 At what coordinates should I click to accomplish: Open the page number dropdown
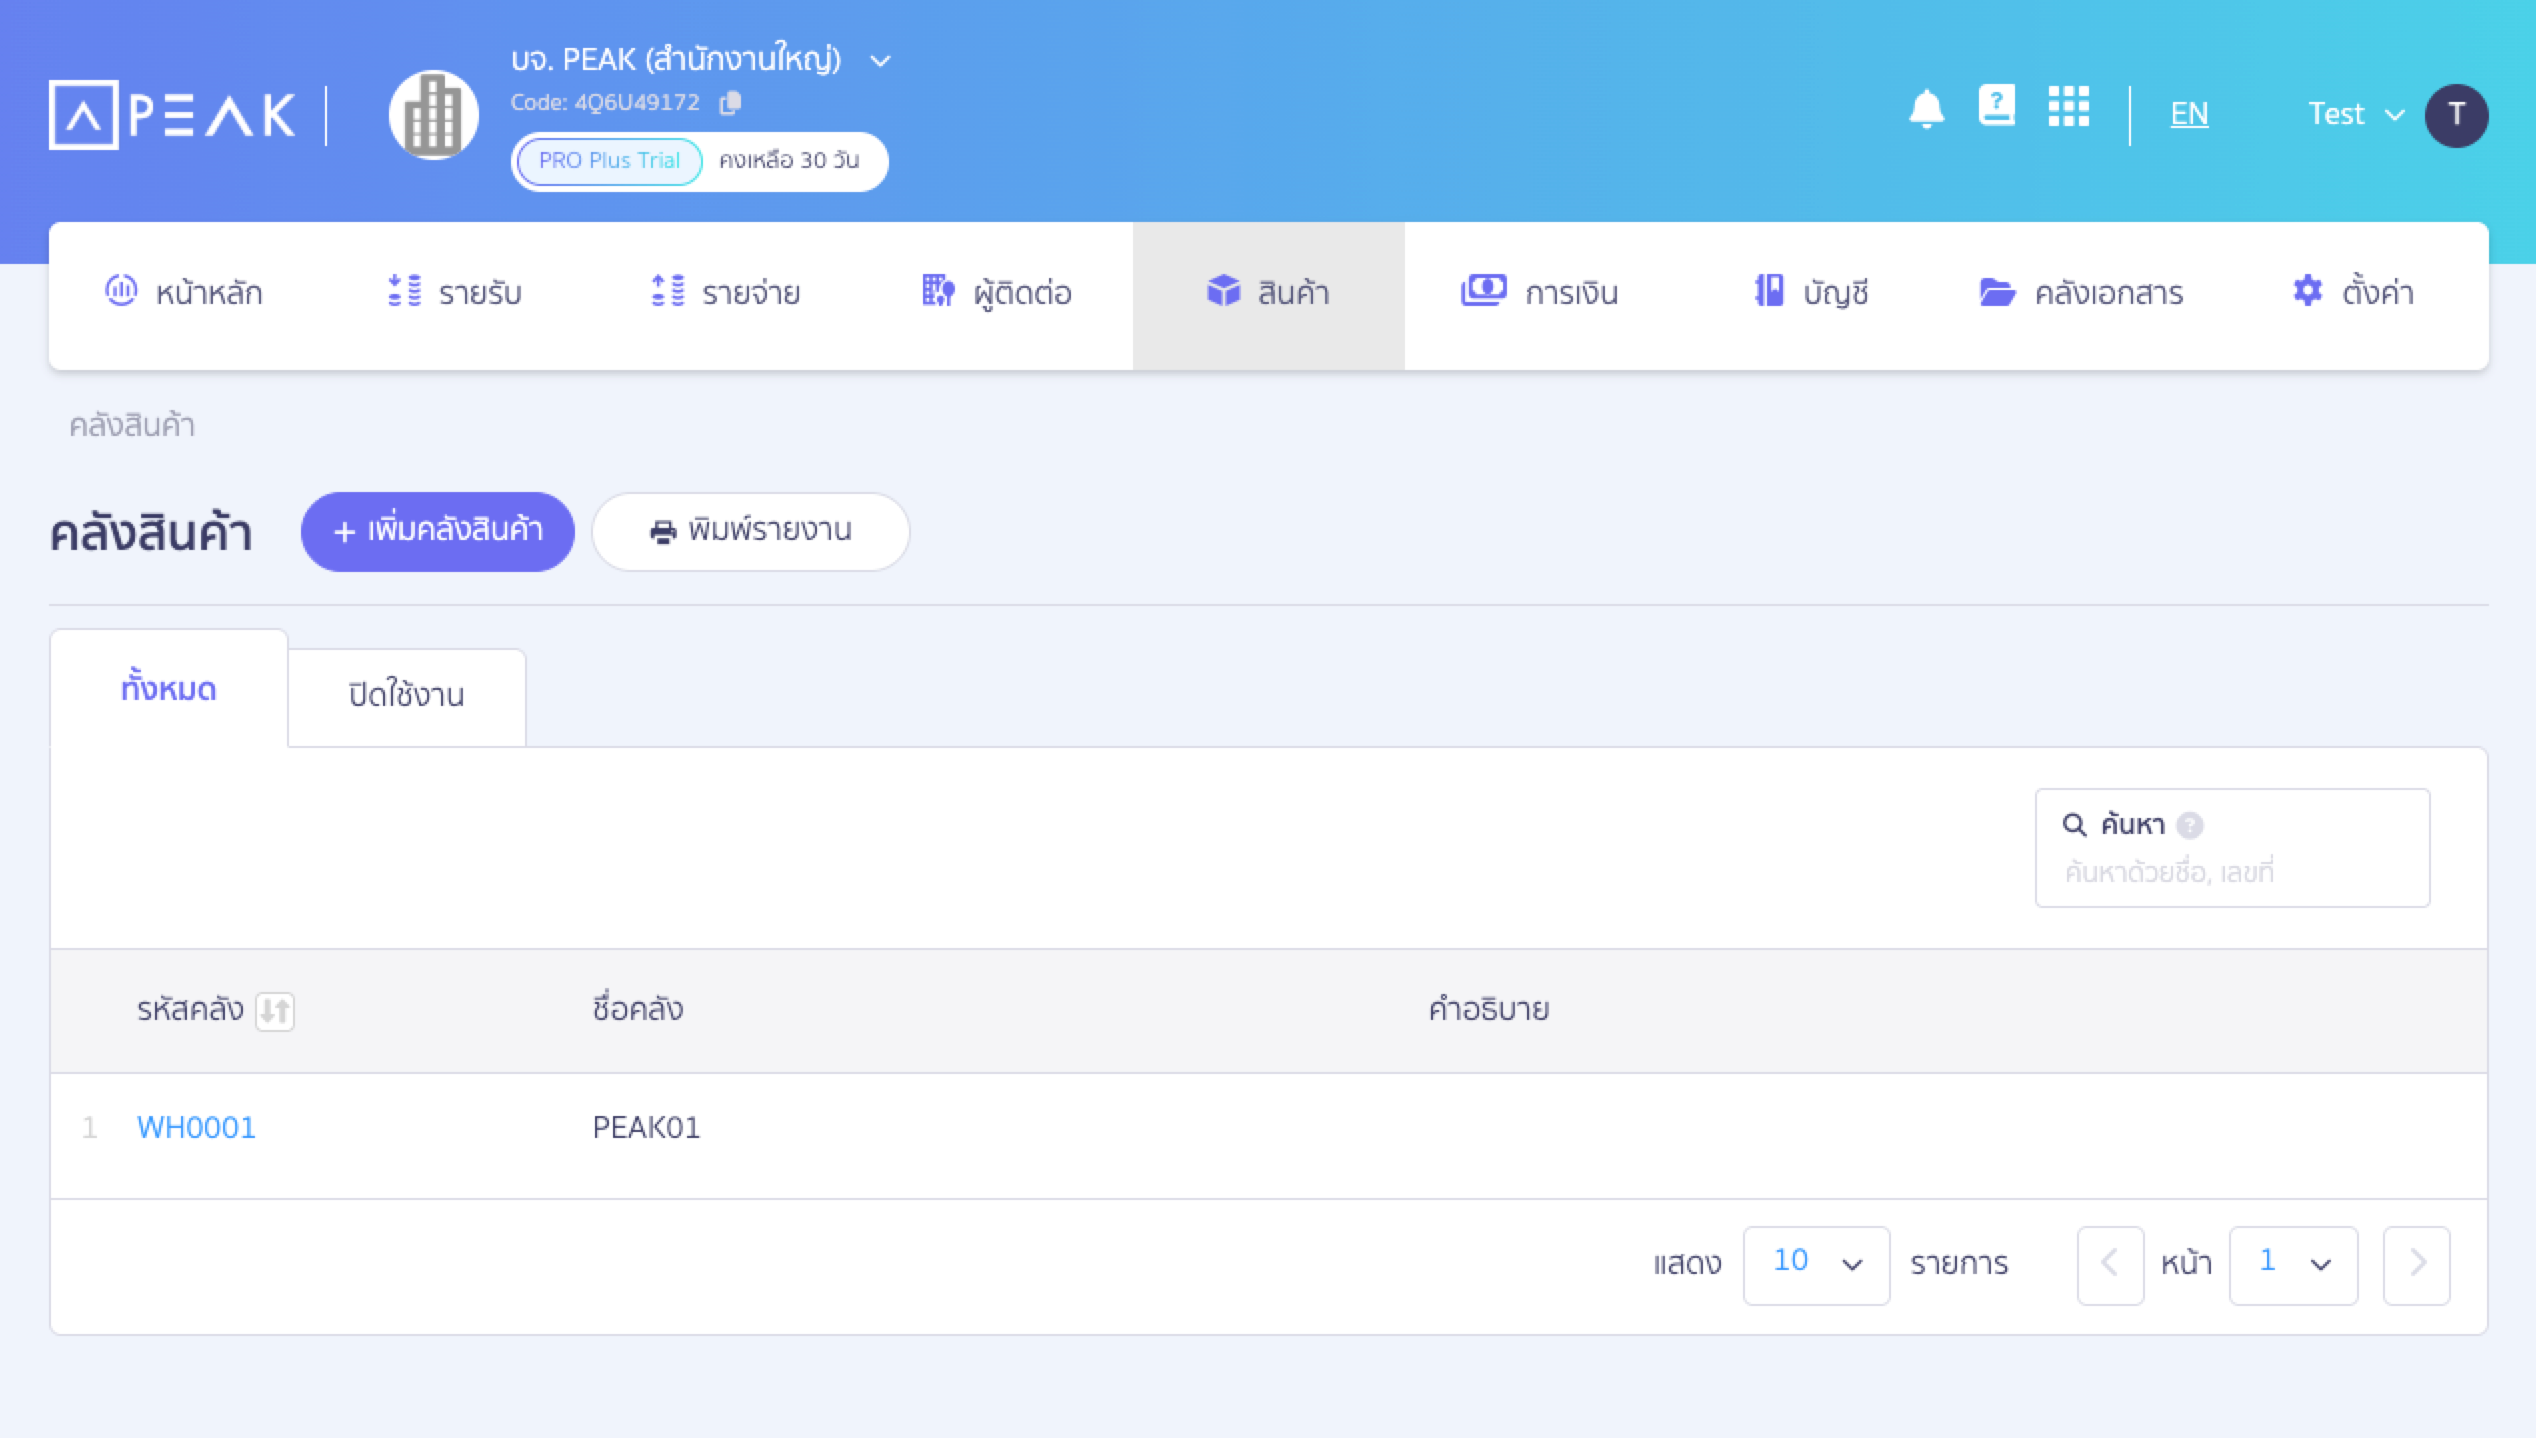click(x=2293, y=1264)
